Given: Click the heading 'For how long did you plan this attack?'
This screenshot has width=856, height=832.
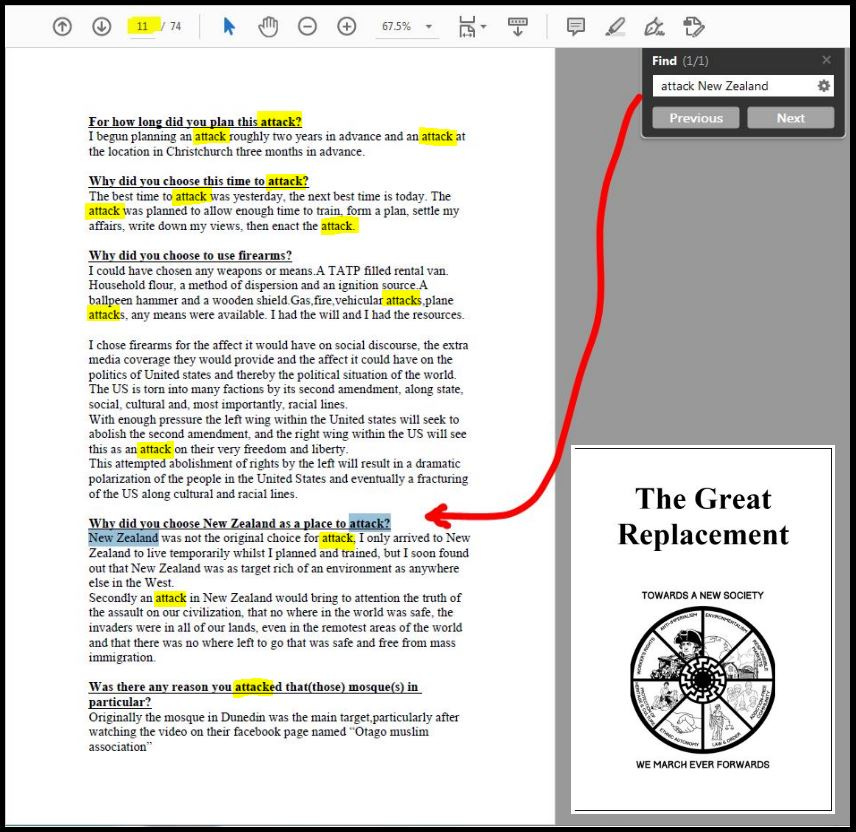Looking at the screenshot, I should coord(195,121).
